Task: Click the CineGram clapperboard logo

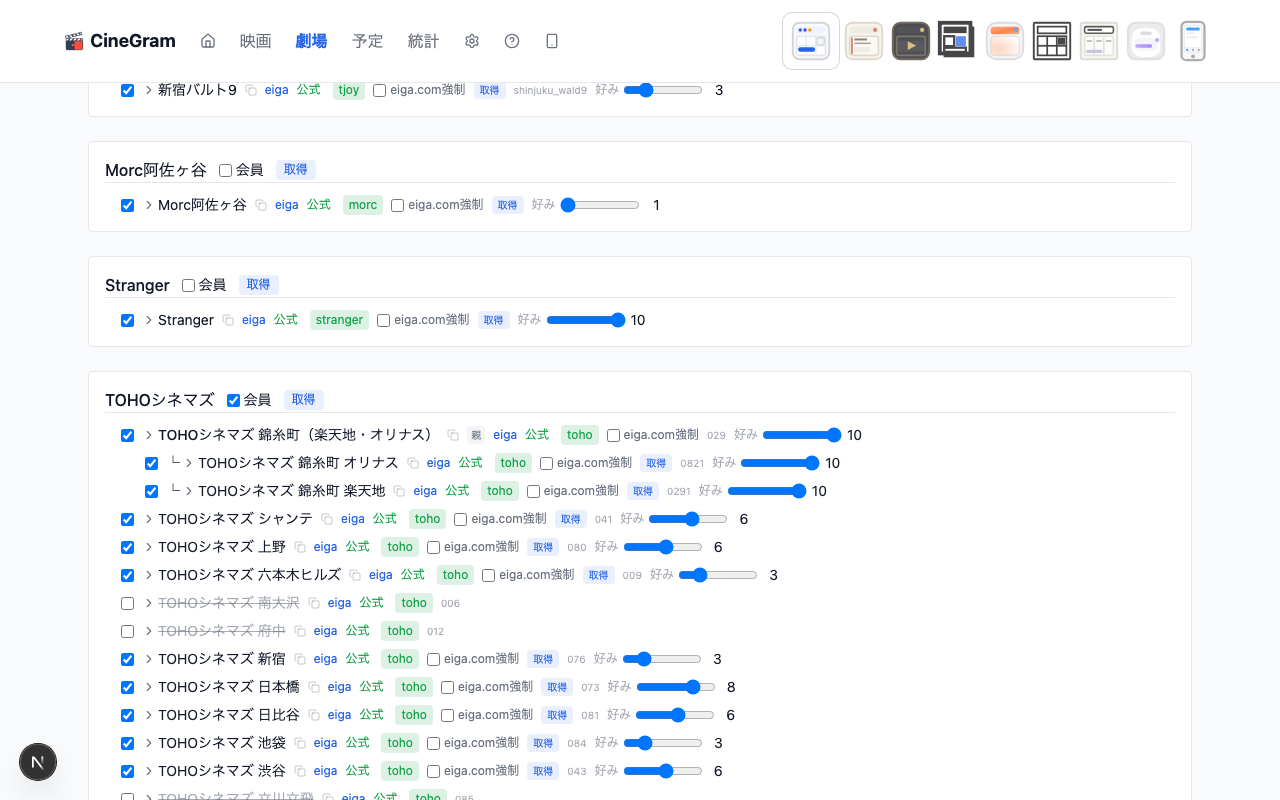Action: tap(75, 40)
